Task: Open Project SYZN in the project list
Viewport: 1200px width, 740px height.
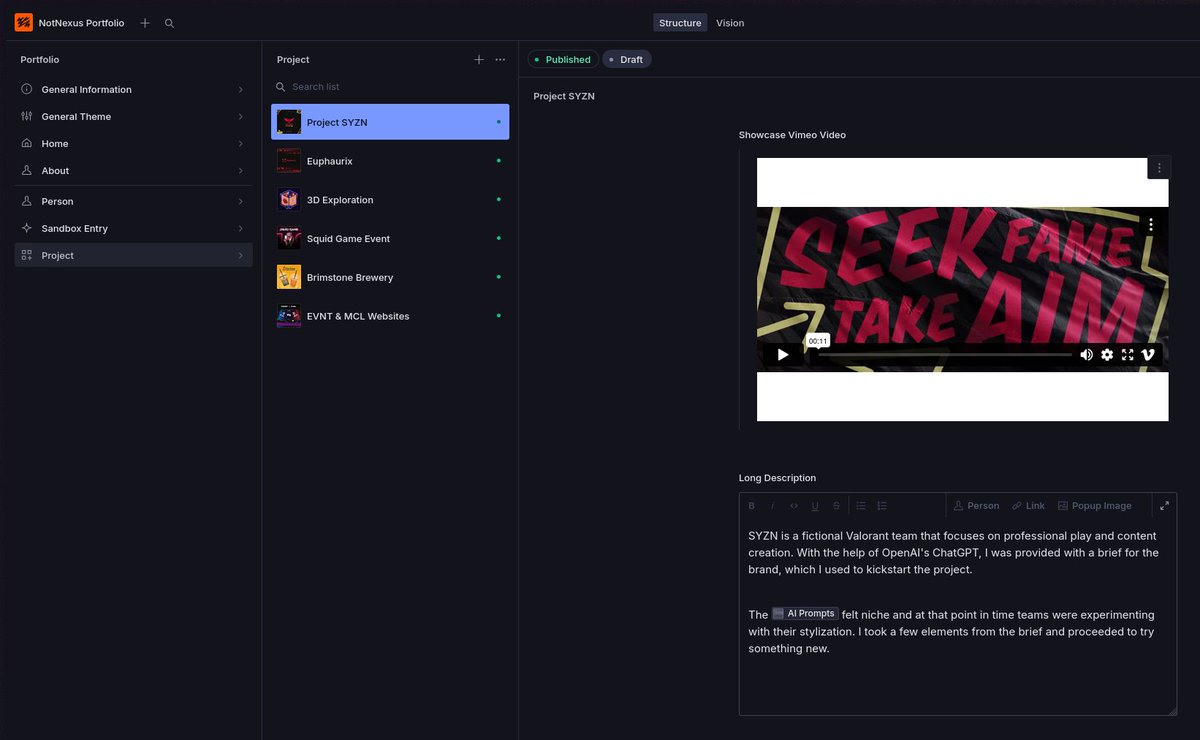Action: coord(390,122)
